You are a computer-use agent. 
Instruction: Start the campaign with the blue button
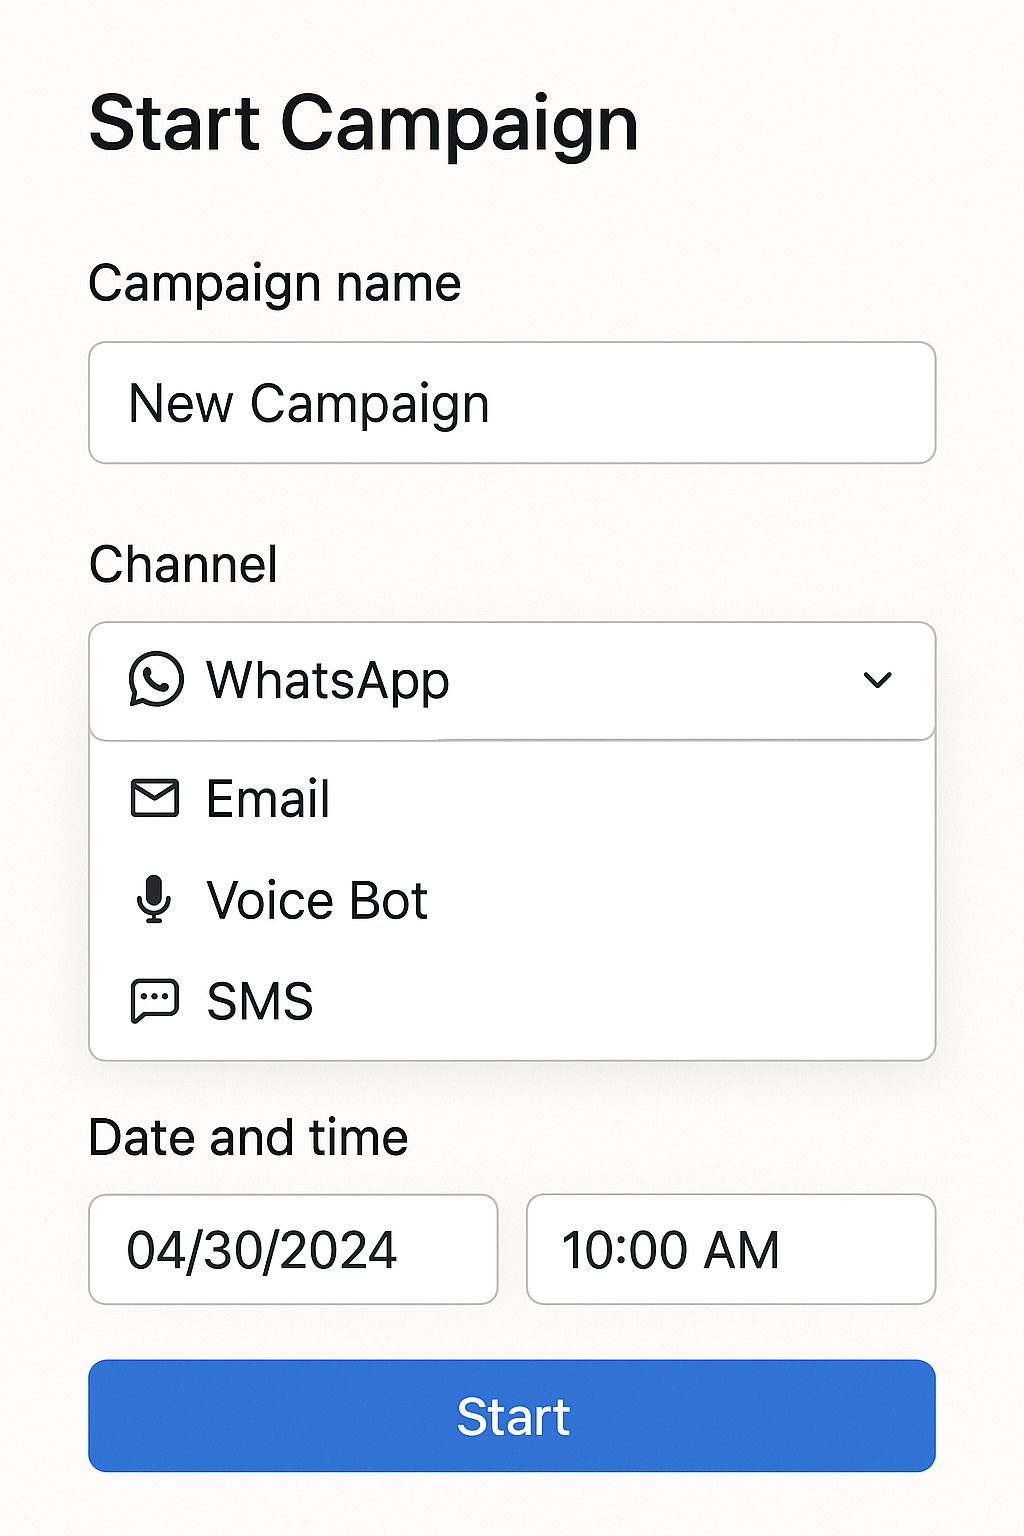click(x=512, y=1416)
